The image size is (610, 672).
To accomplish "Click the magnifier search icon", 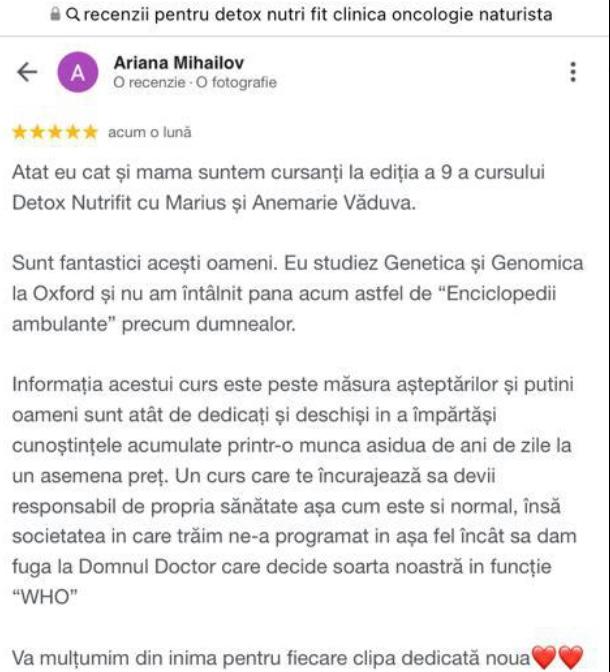I will [73, 15].
